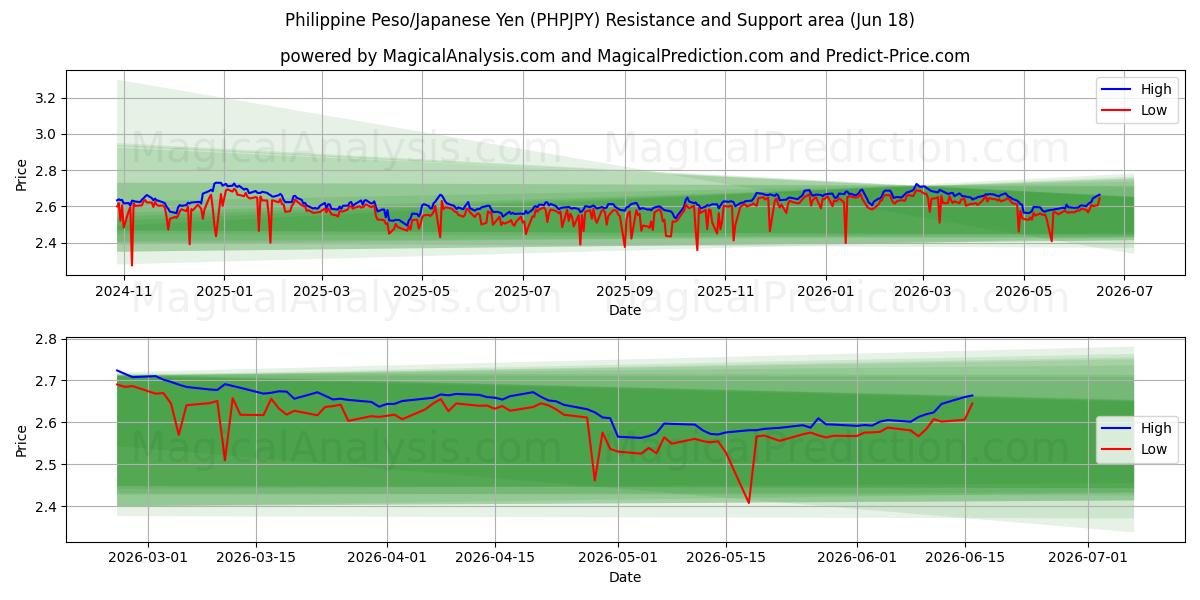Click the 2026-05-15 date tick label

click(x=727, y=558)
